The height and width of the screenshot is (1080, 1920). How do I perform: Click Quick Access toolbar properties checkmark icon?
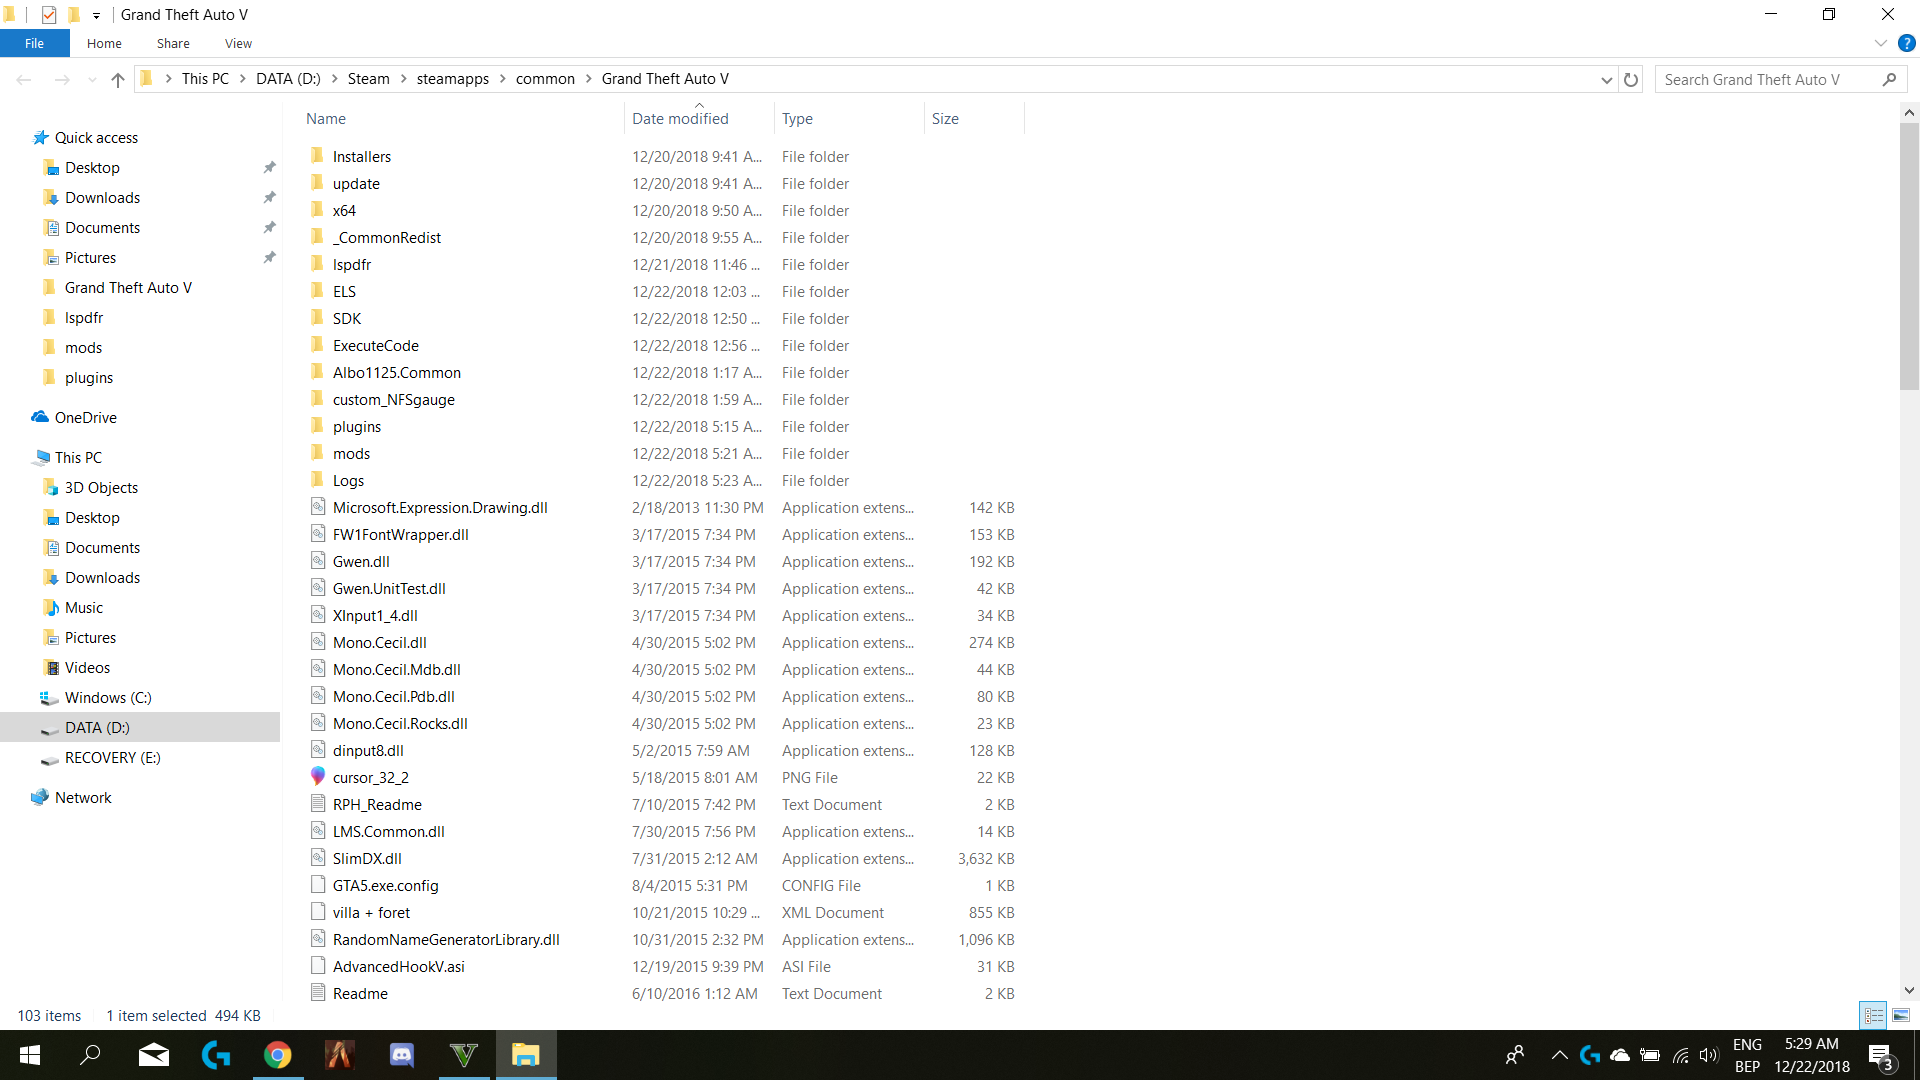pyautogui.click(x=49, y=15)
